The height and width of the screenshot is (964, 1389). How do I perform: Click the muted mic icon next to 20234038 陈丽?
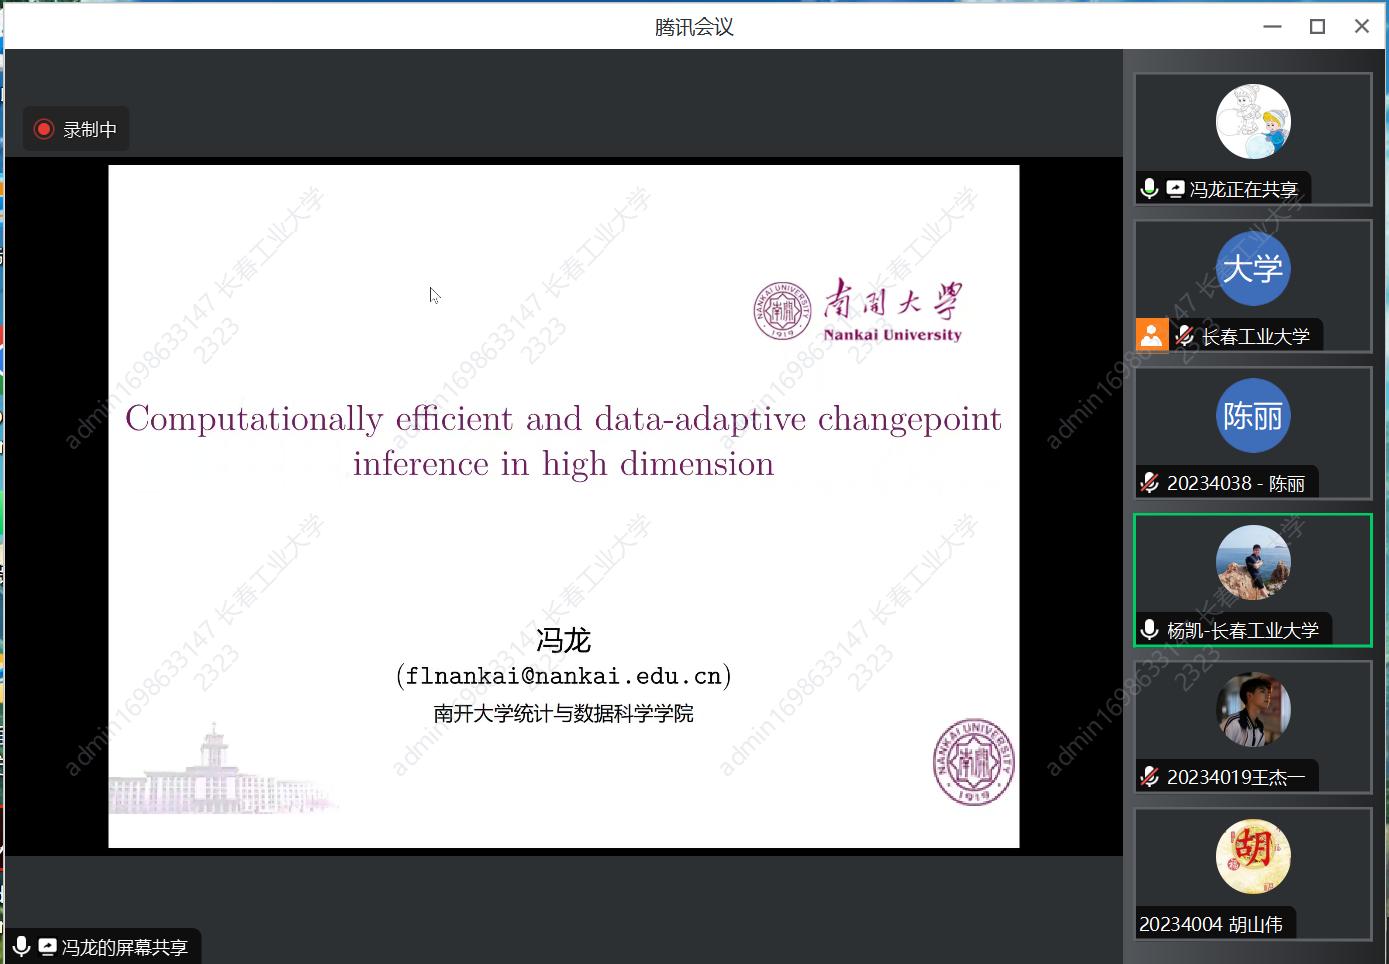[x=1150, y=483]
